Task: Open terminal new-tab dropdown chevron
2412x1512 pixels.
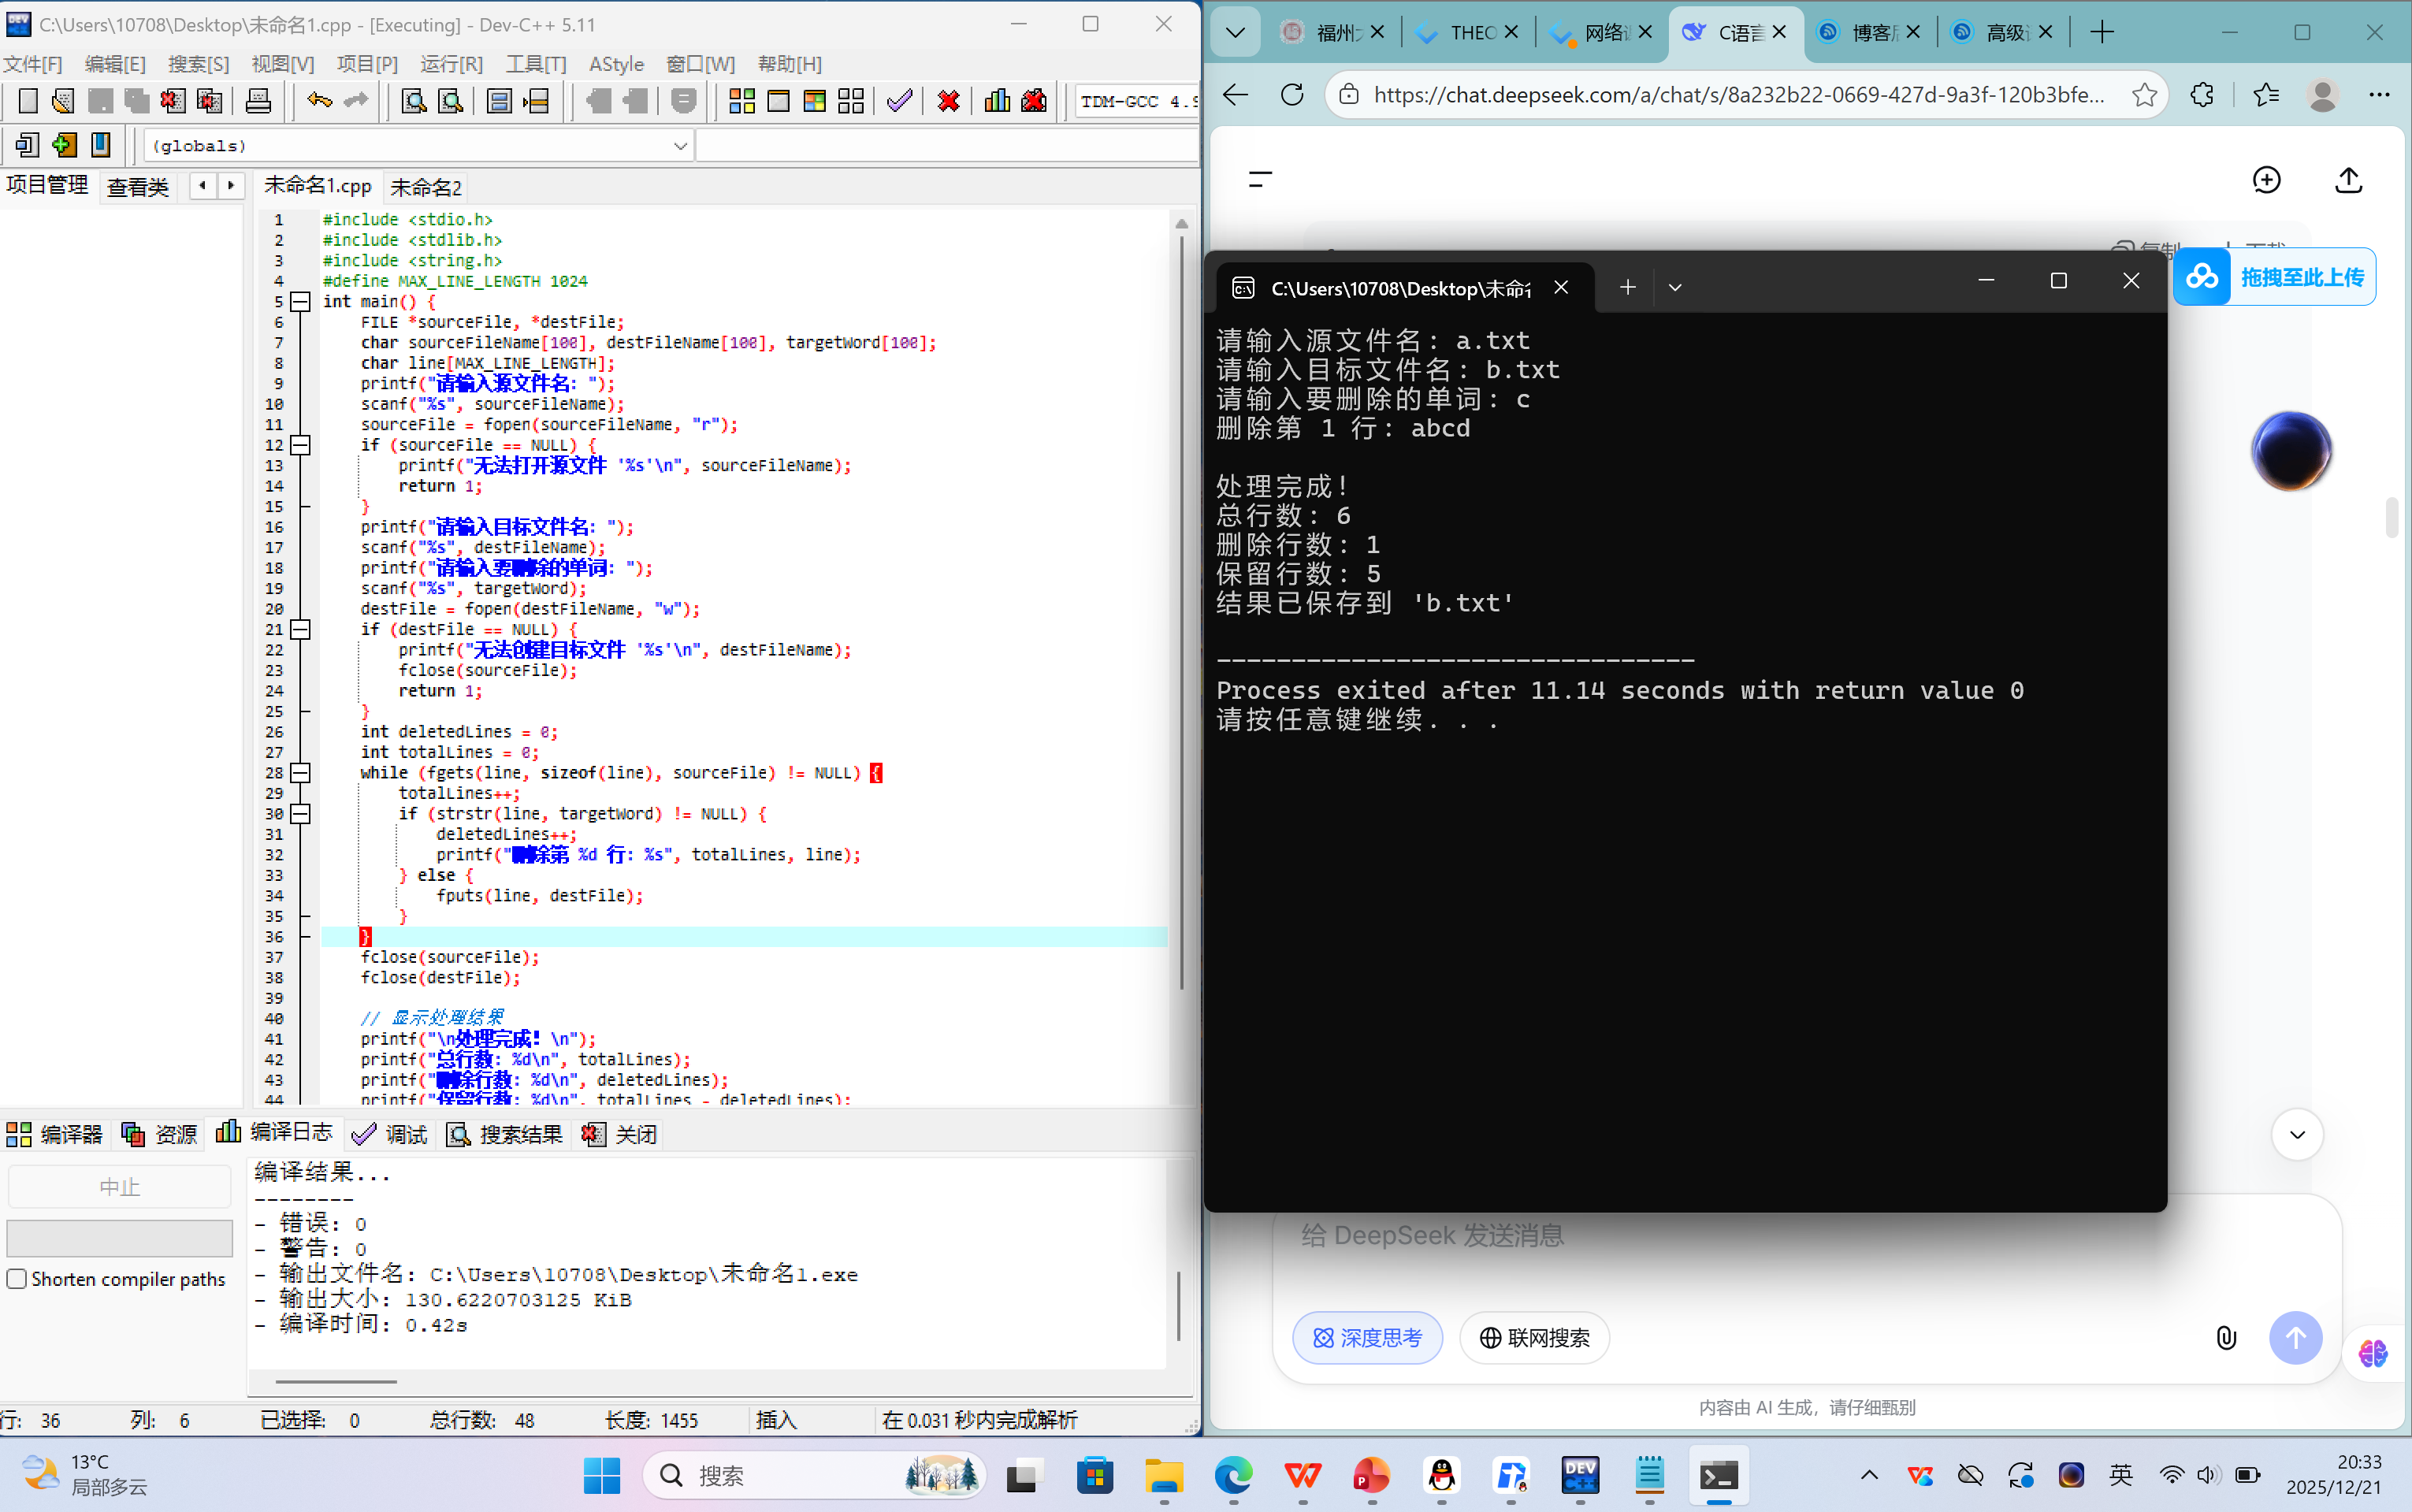Action: point(1675,288)
